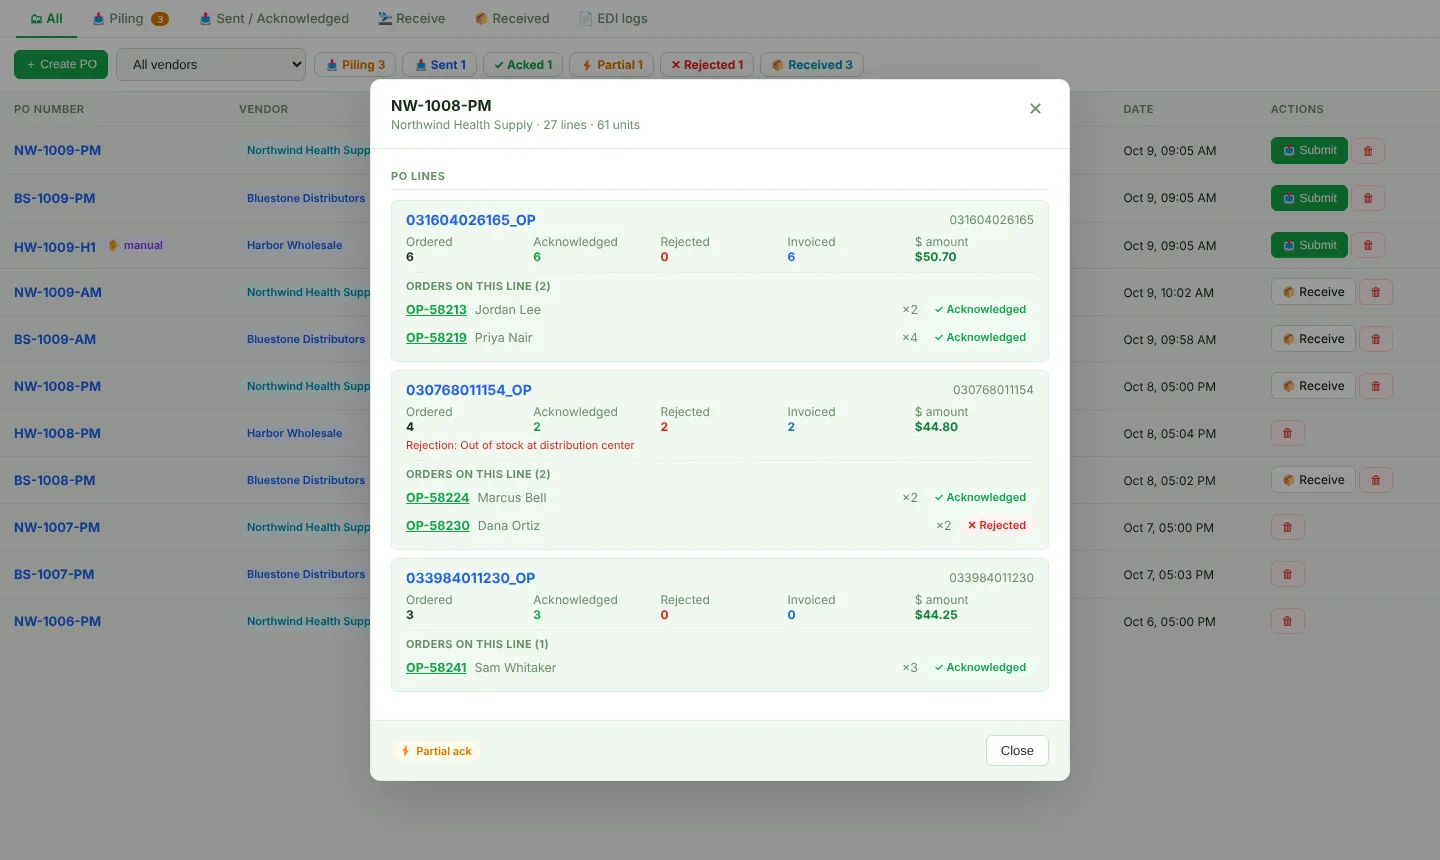The image size is (1440, 860).
Task: Click trash icon for HW-1008-PM row
Action: (1287, 433)
